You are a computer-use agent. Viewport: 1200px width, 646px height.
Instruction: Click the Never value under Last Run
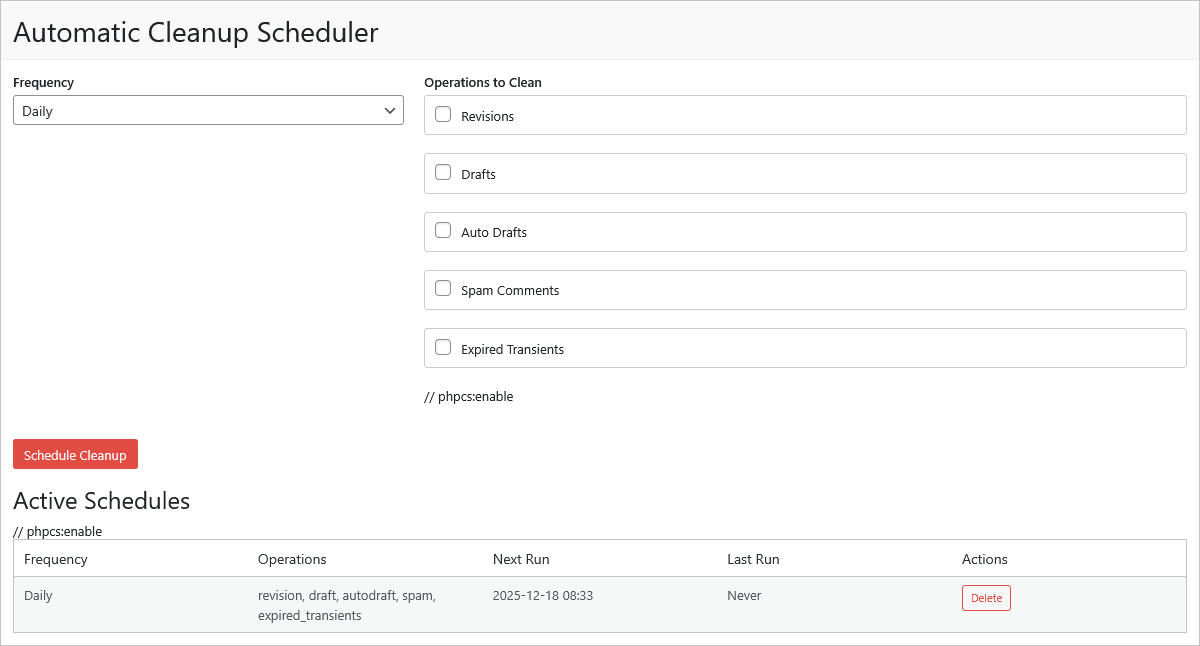tap(744, 596)
